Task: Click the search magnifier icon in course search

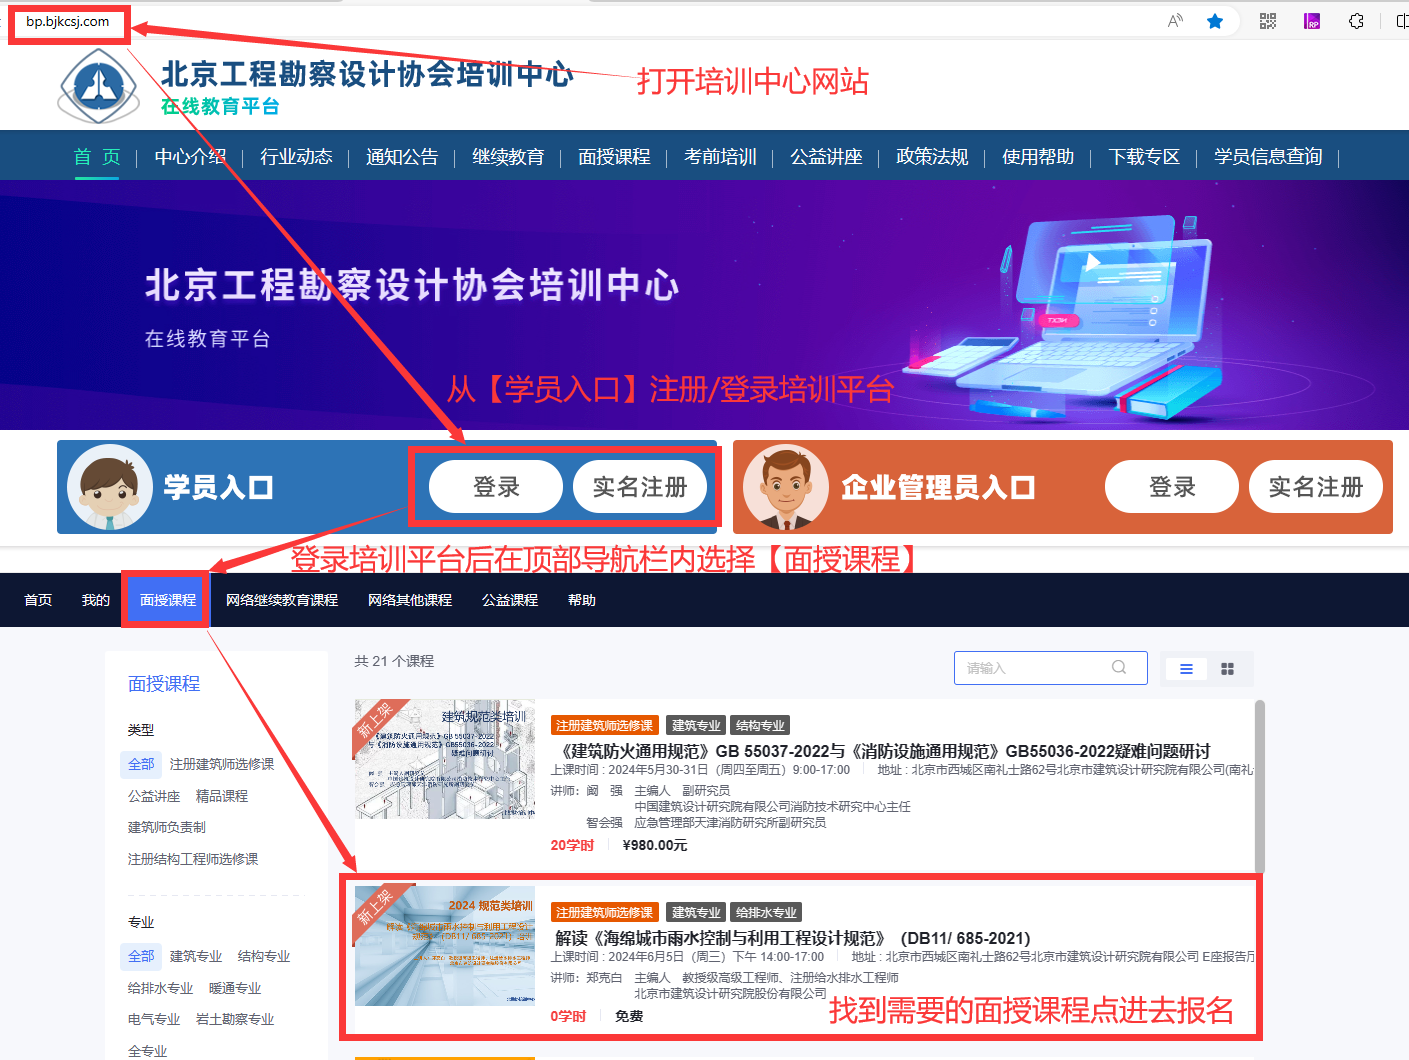Action: 1119,667
